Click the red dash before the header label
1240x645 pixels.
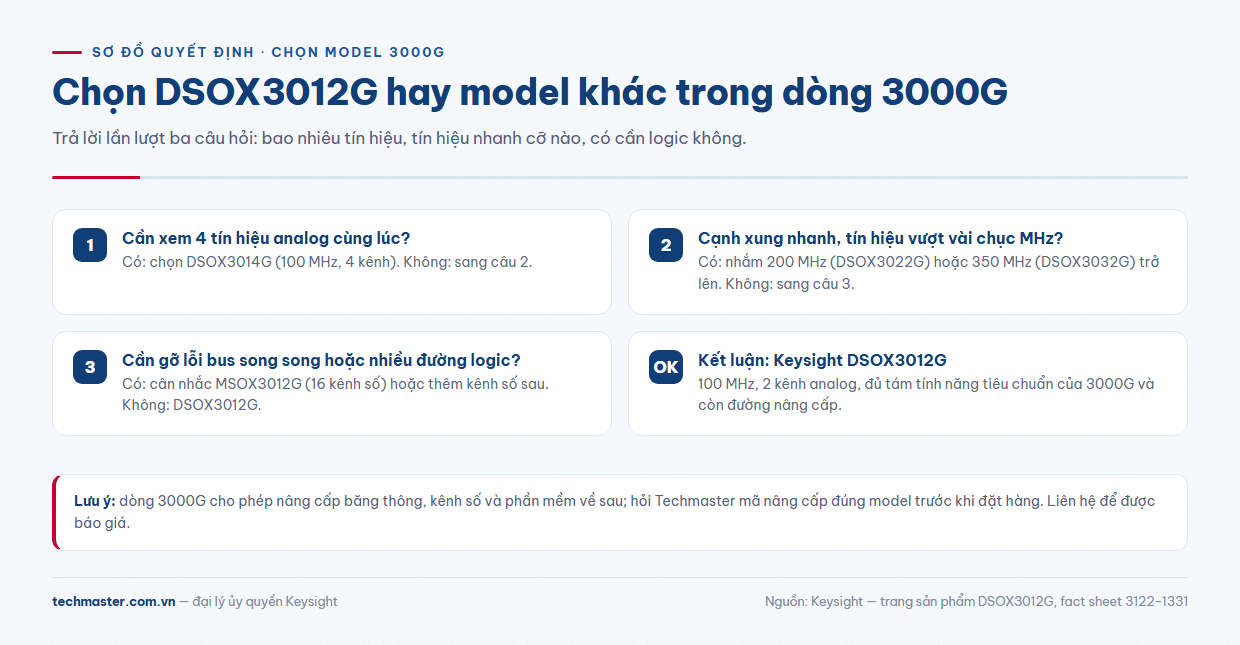[x=67, y=52]
